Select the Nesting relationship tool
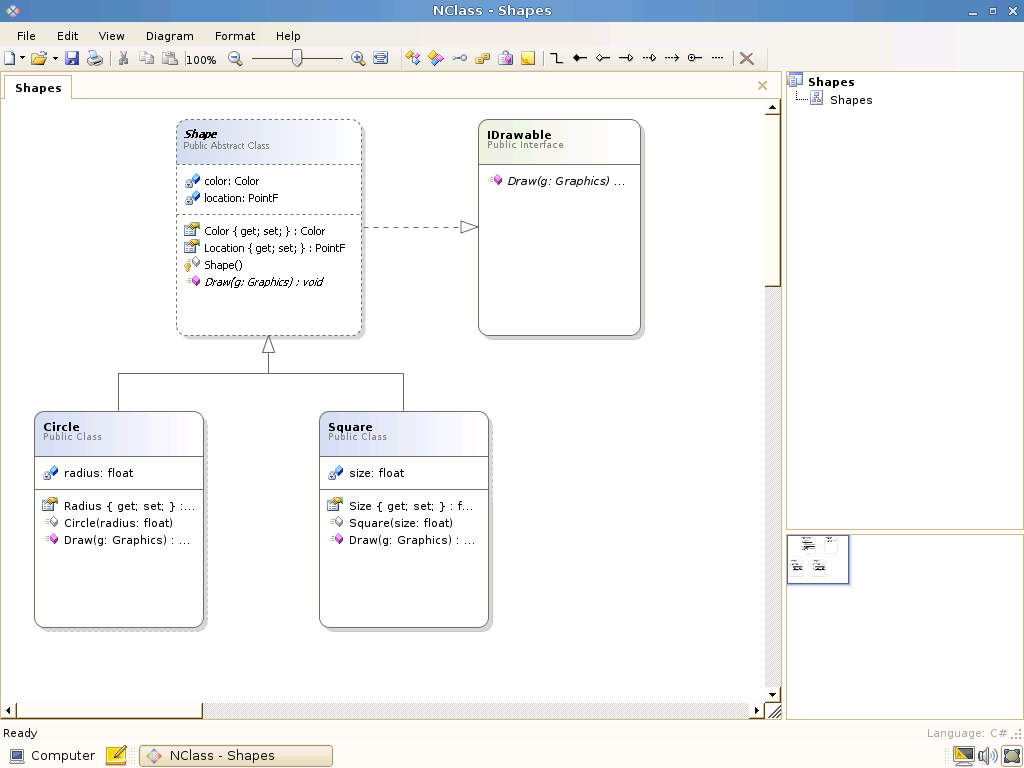 click(695, 58)
